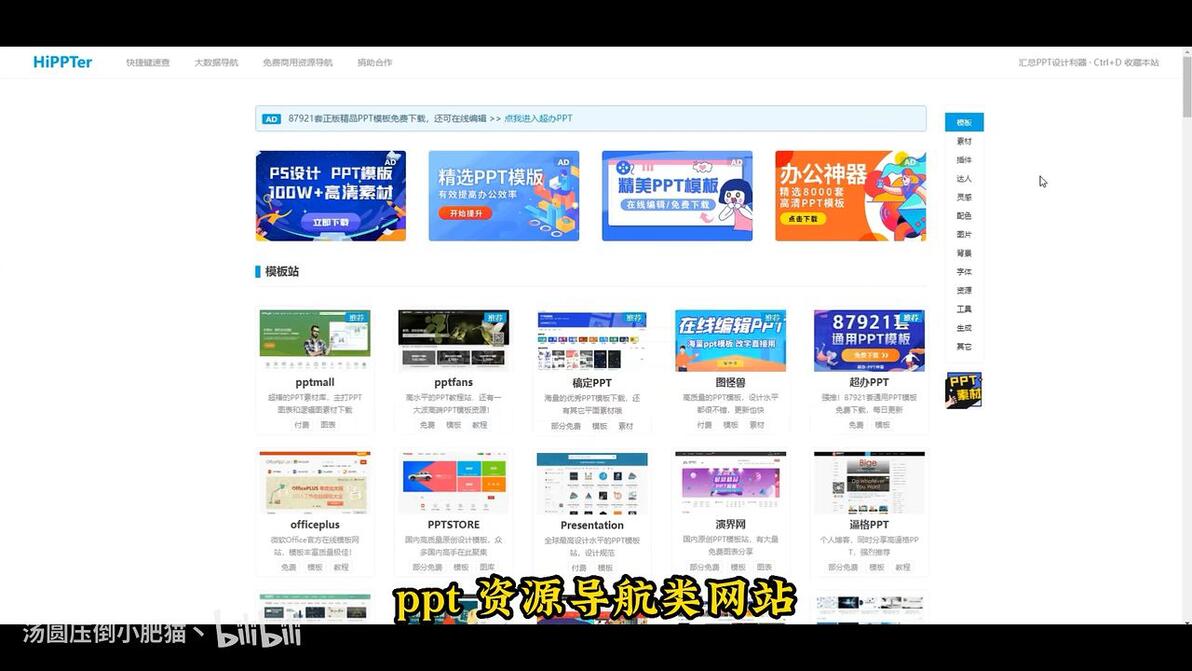The height and width of the screenshot is (671, 1192).
Task: Select 模板 in the side category list
Action: [964, 122]
